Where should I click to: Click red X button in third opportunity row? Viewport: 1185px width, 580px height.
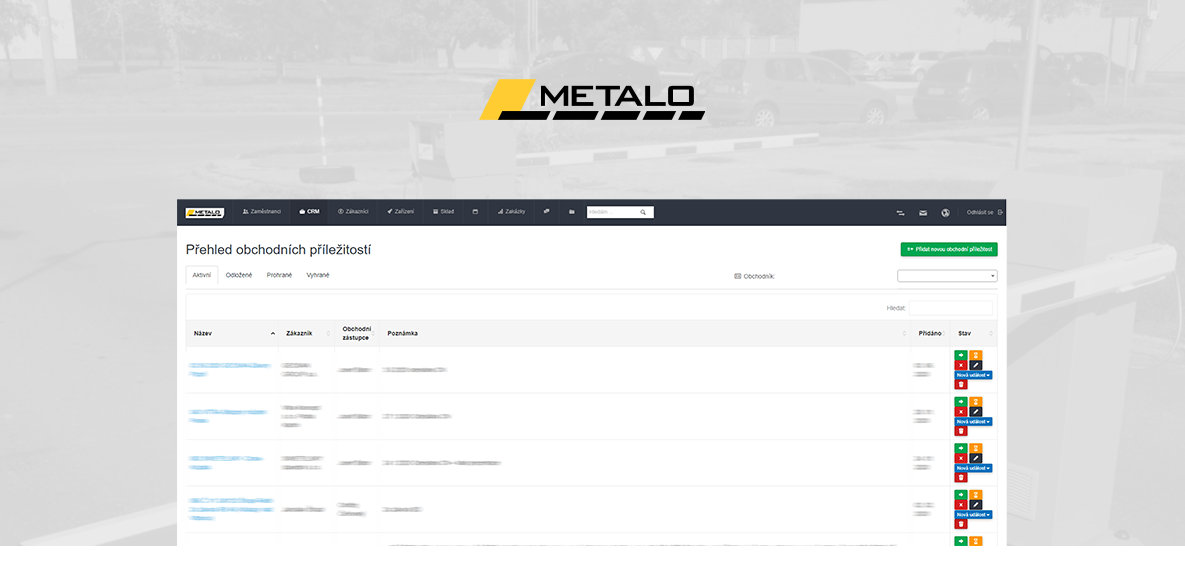(961, 458)
